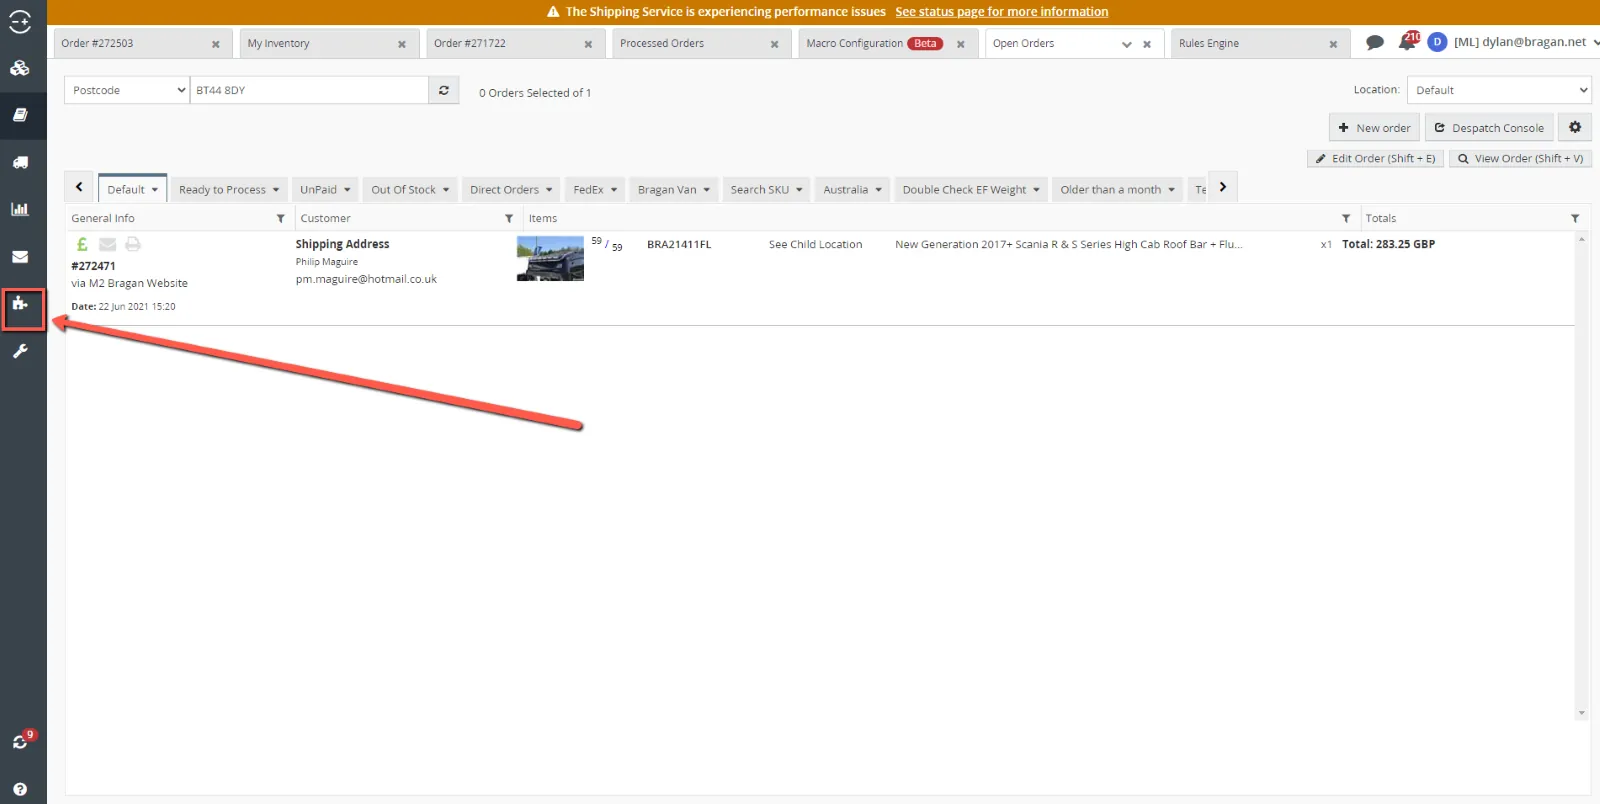The image size is (1600, 804).
Task: Open the Postcode search field dropdown
Action: [127, 90]
